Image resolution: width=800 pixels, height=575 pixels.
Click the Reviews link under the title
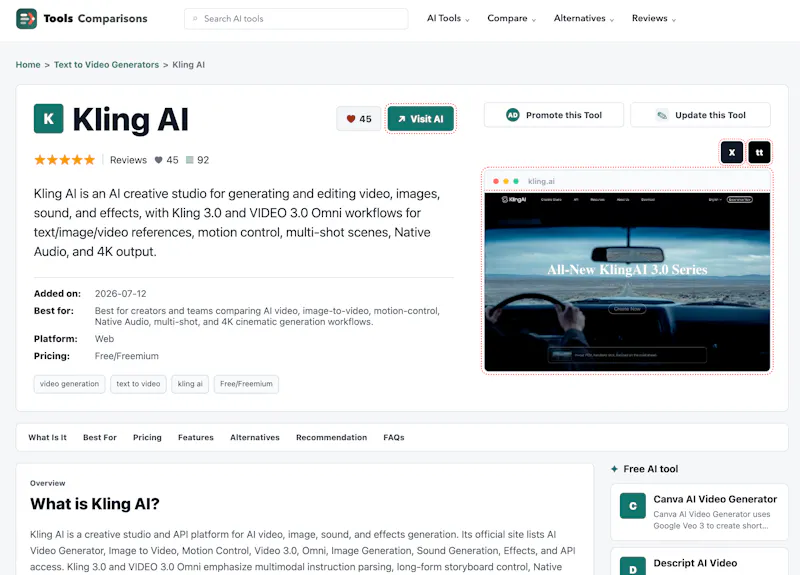[x=129, y=160]
